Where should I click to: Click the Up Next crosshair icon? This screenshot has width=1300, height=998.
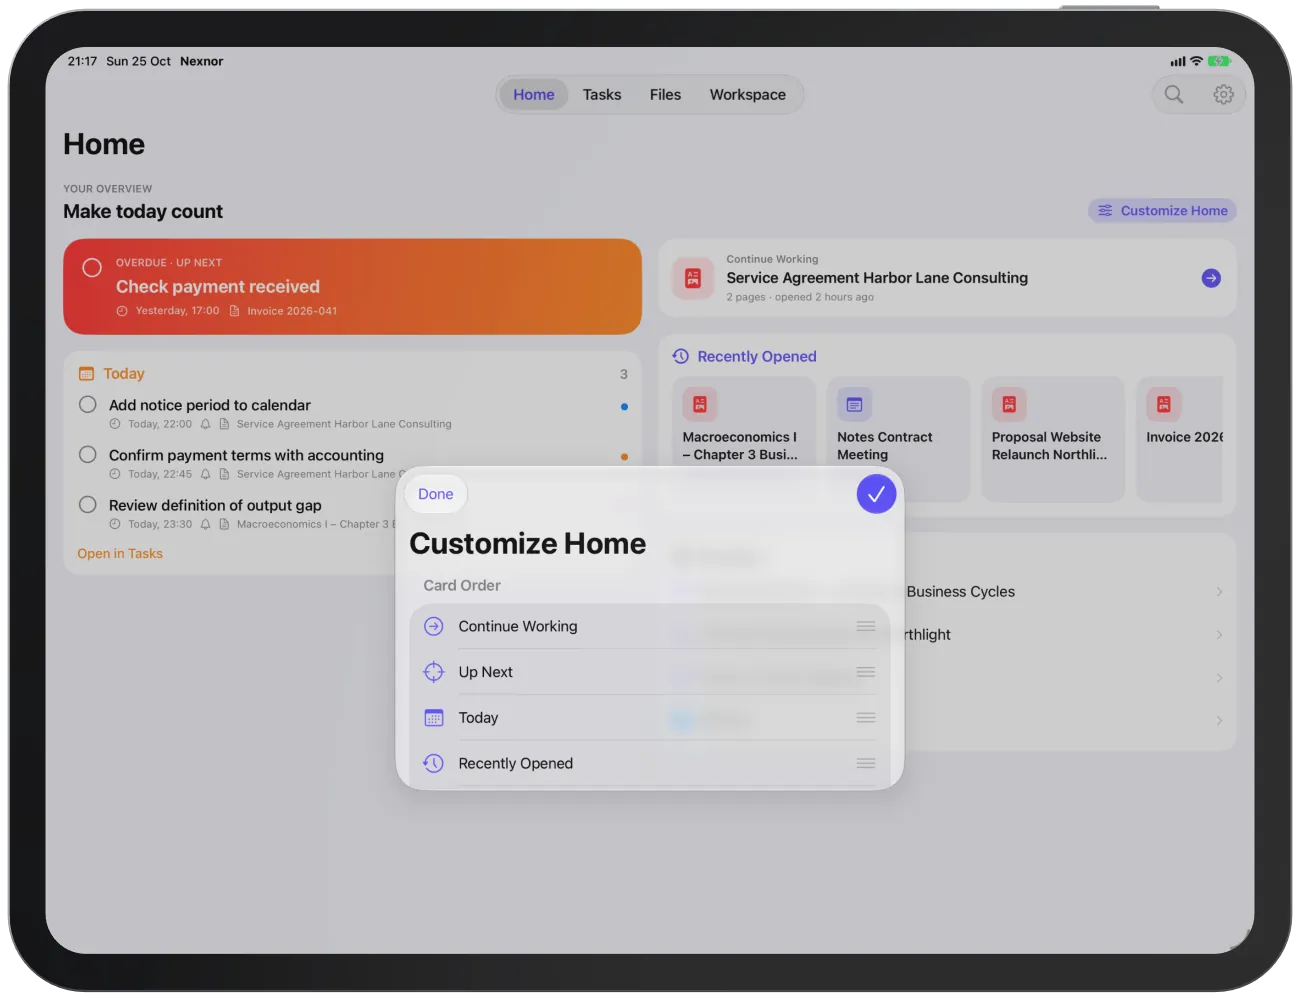[x=434, y=672]
